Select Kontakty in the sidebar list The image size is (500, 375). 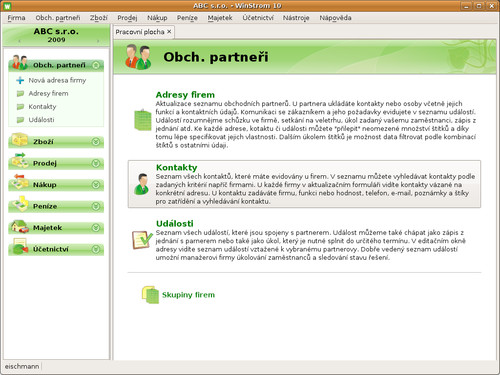[x=42, y=107]
